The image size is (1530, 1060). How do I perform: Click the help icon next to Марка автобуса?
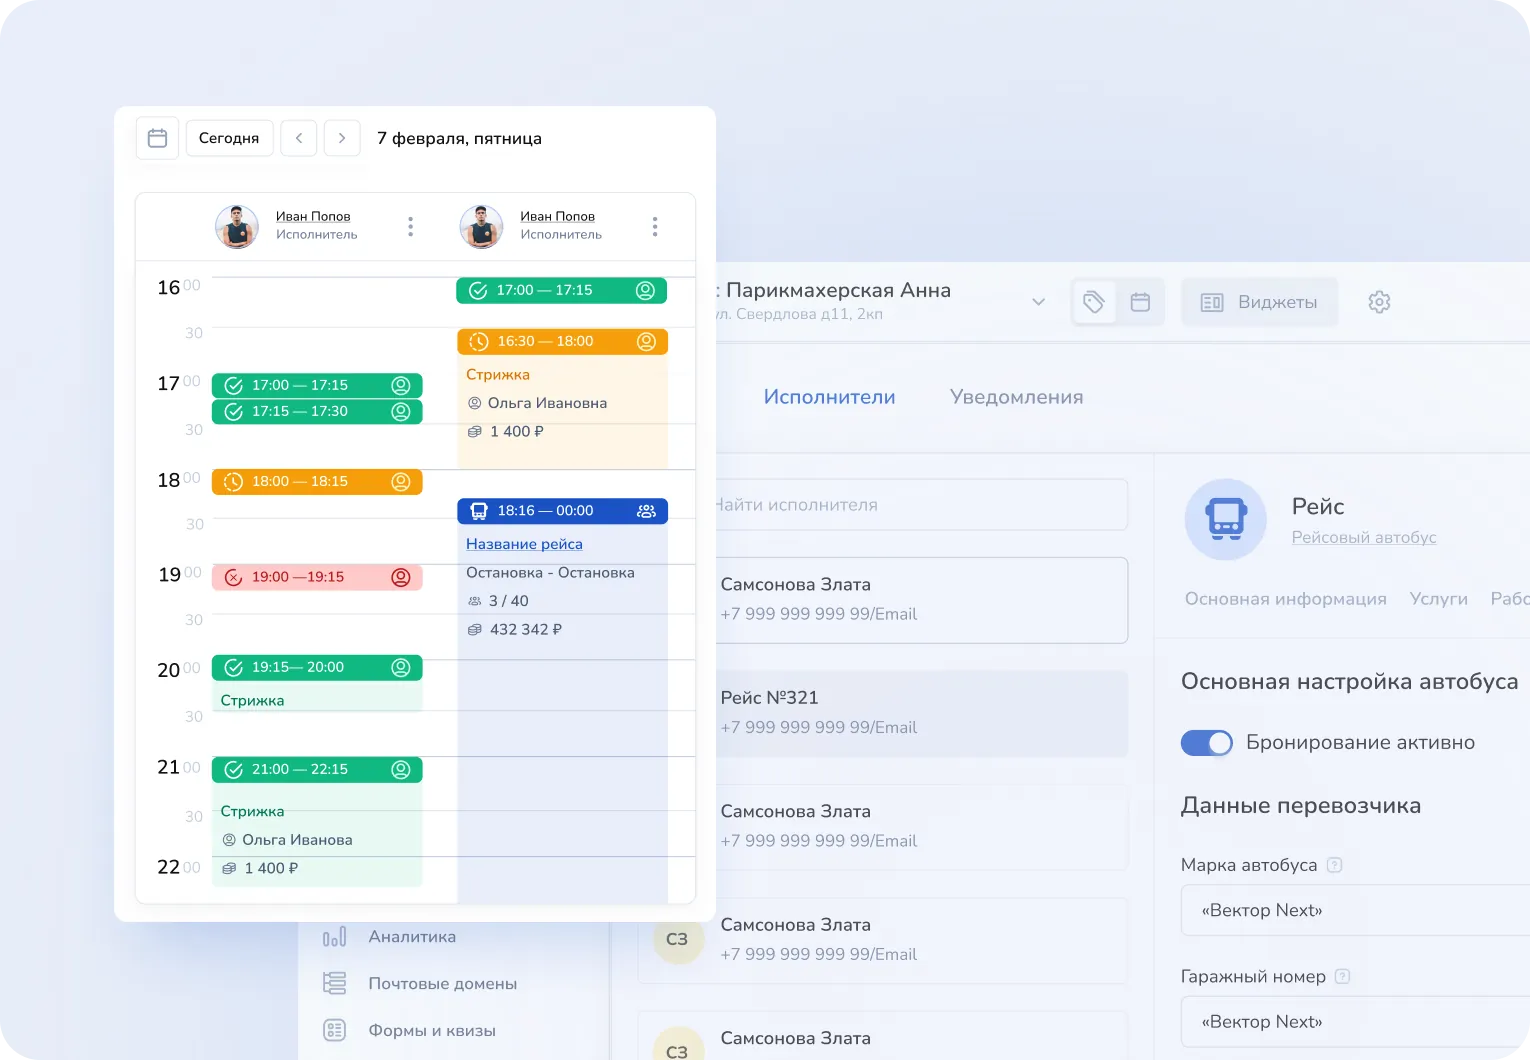1336,865
